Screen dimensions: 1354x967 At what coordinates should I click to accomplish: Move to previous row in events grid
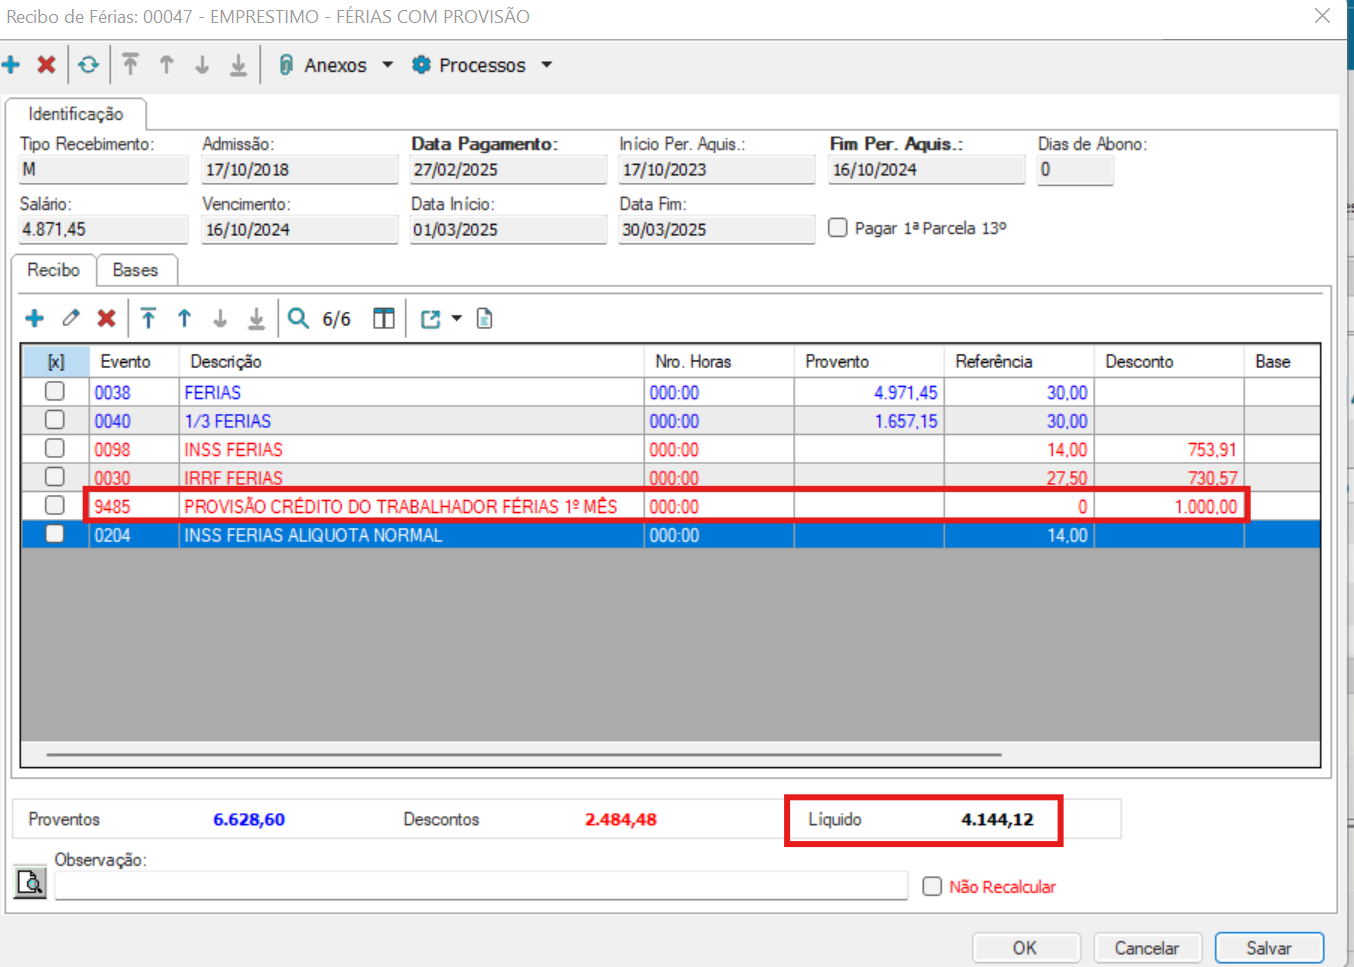point(184,319)
